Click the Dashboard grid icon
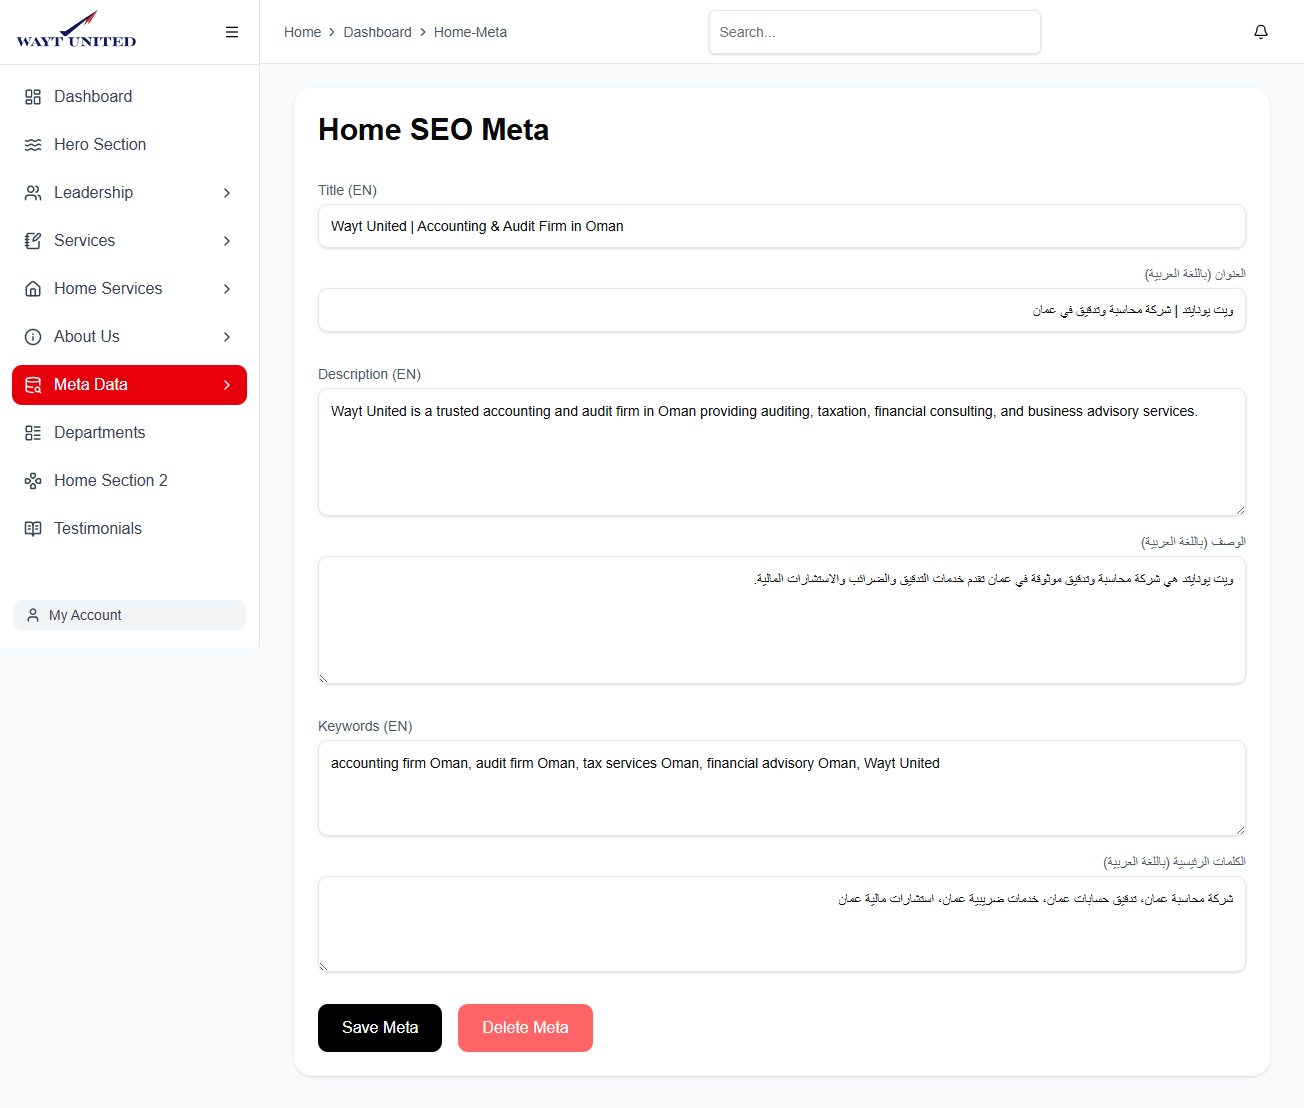Screen dimensions: 1304x1108 pyautogui.click(x=33, y=97)
